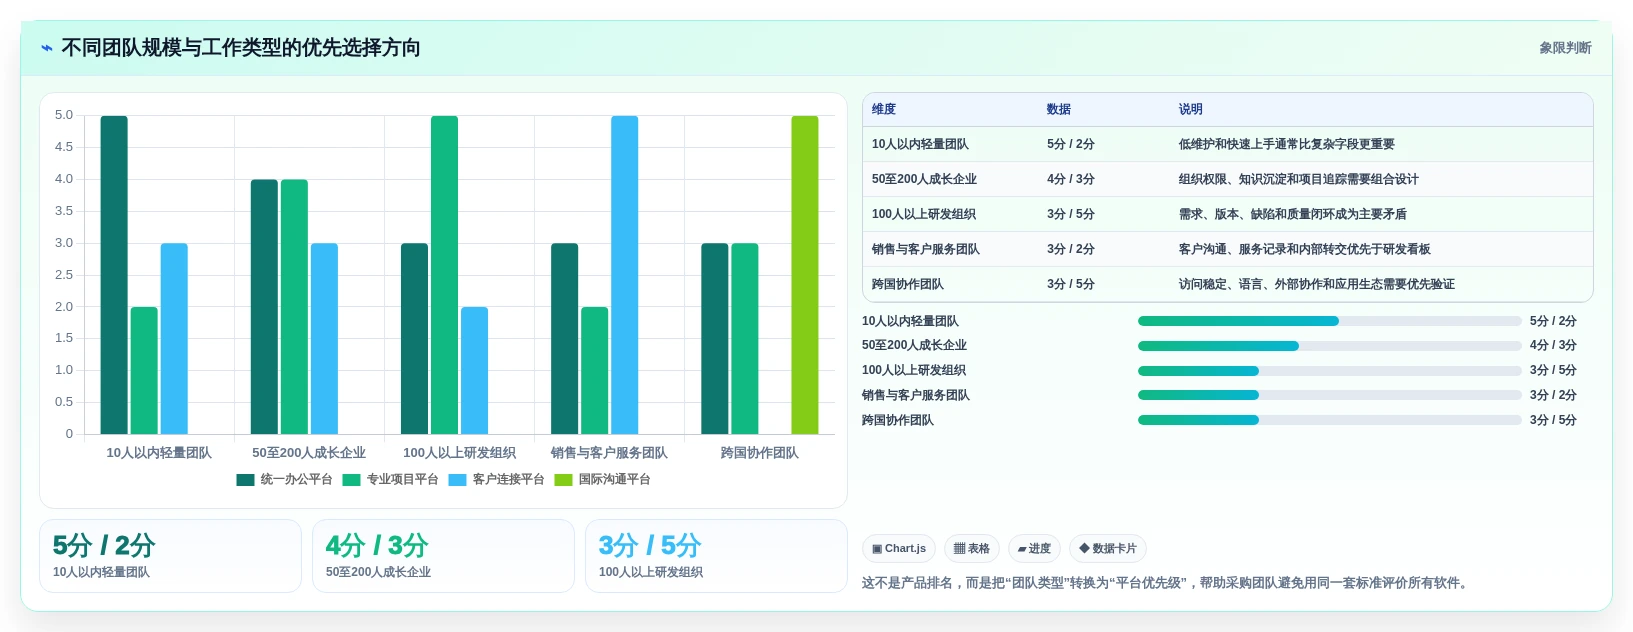Click the 100人以上研发组织 progress bar
The height and width of the screenshot is (632, 1633).
click(1329, 371)
